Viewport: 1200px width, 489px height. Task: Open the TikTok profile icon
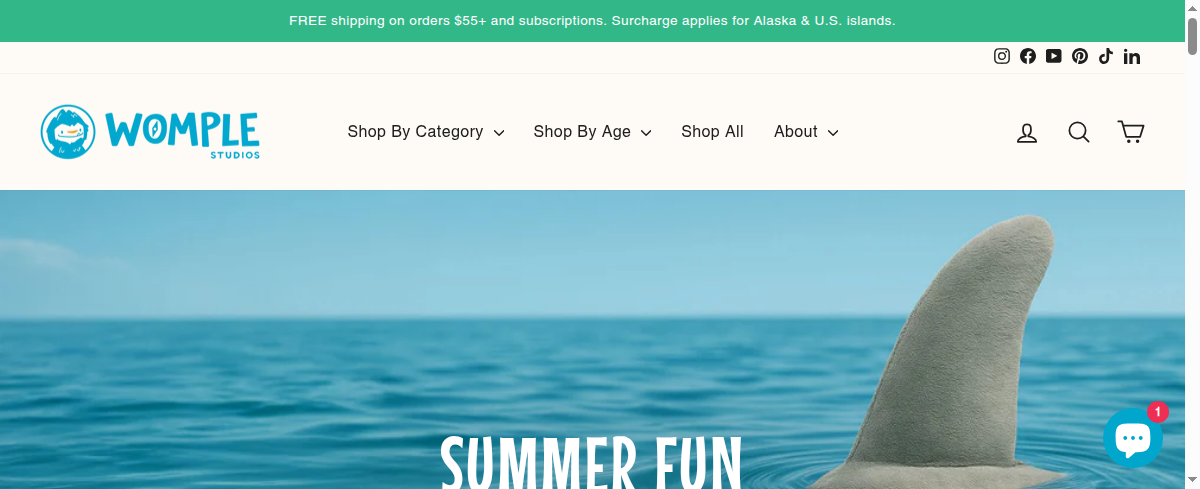coord(1106,56)
